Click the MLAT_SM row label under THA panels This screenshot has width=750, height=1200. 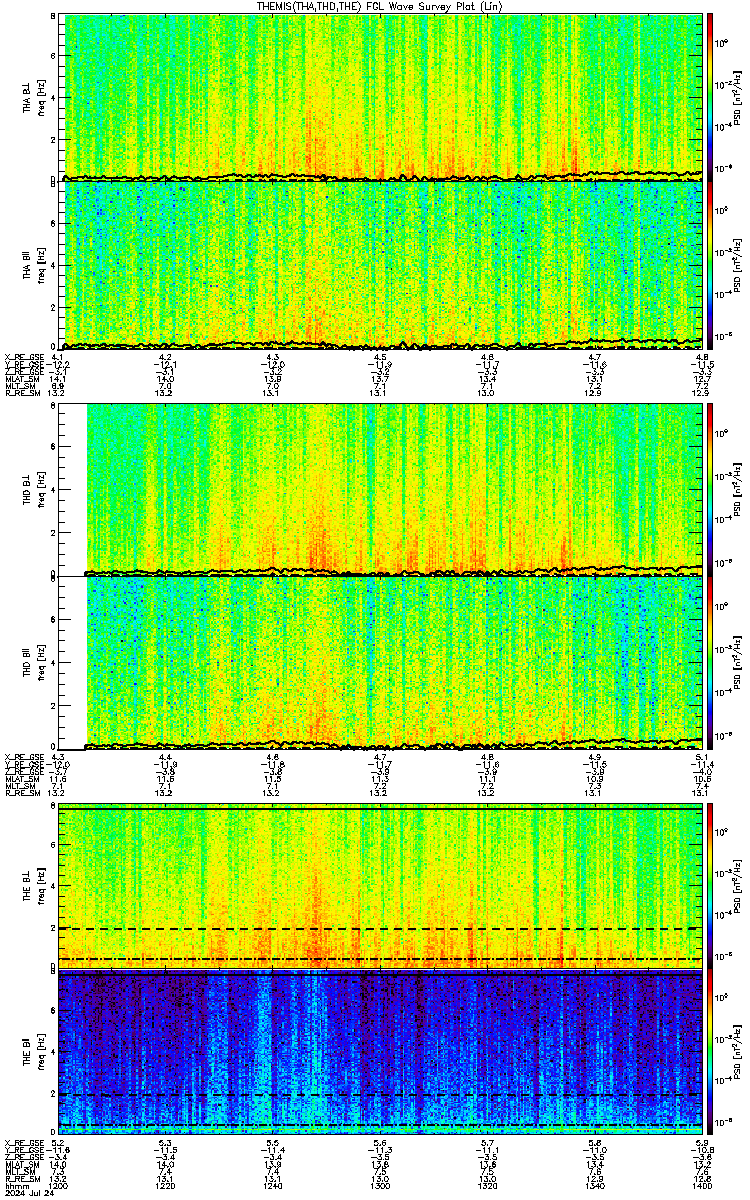point(20,379)
